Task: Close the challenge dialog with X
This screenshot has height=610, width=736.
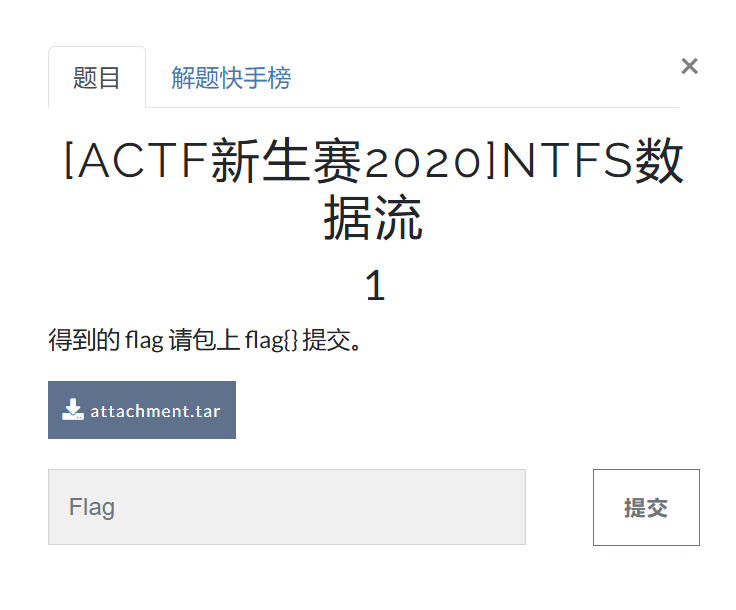Action: click(690, 66)
